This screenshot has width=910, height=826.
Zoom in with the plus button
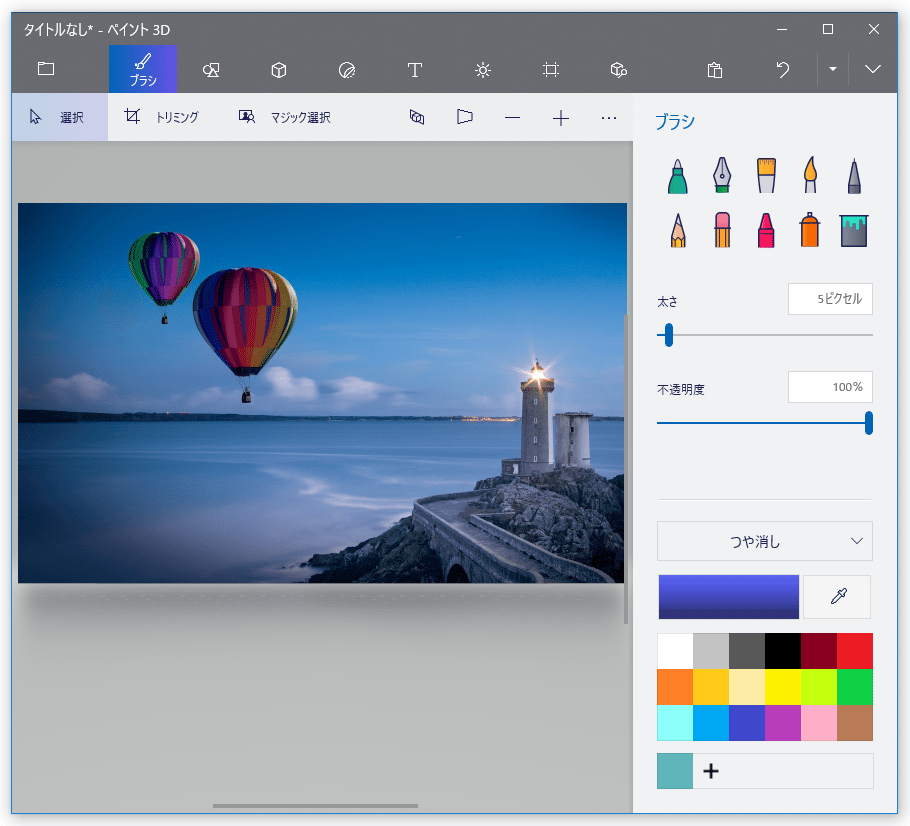click(561, 118)
